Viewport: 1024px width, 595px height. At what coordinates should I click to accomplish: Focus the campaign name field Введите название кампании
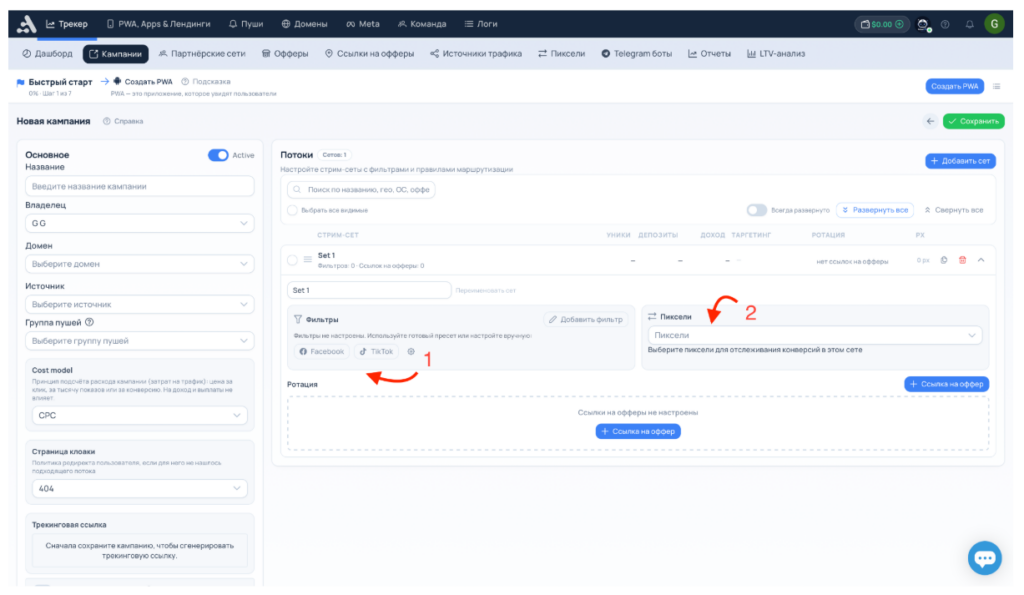(140, 186)
